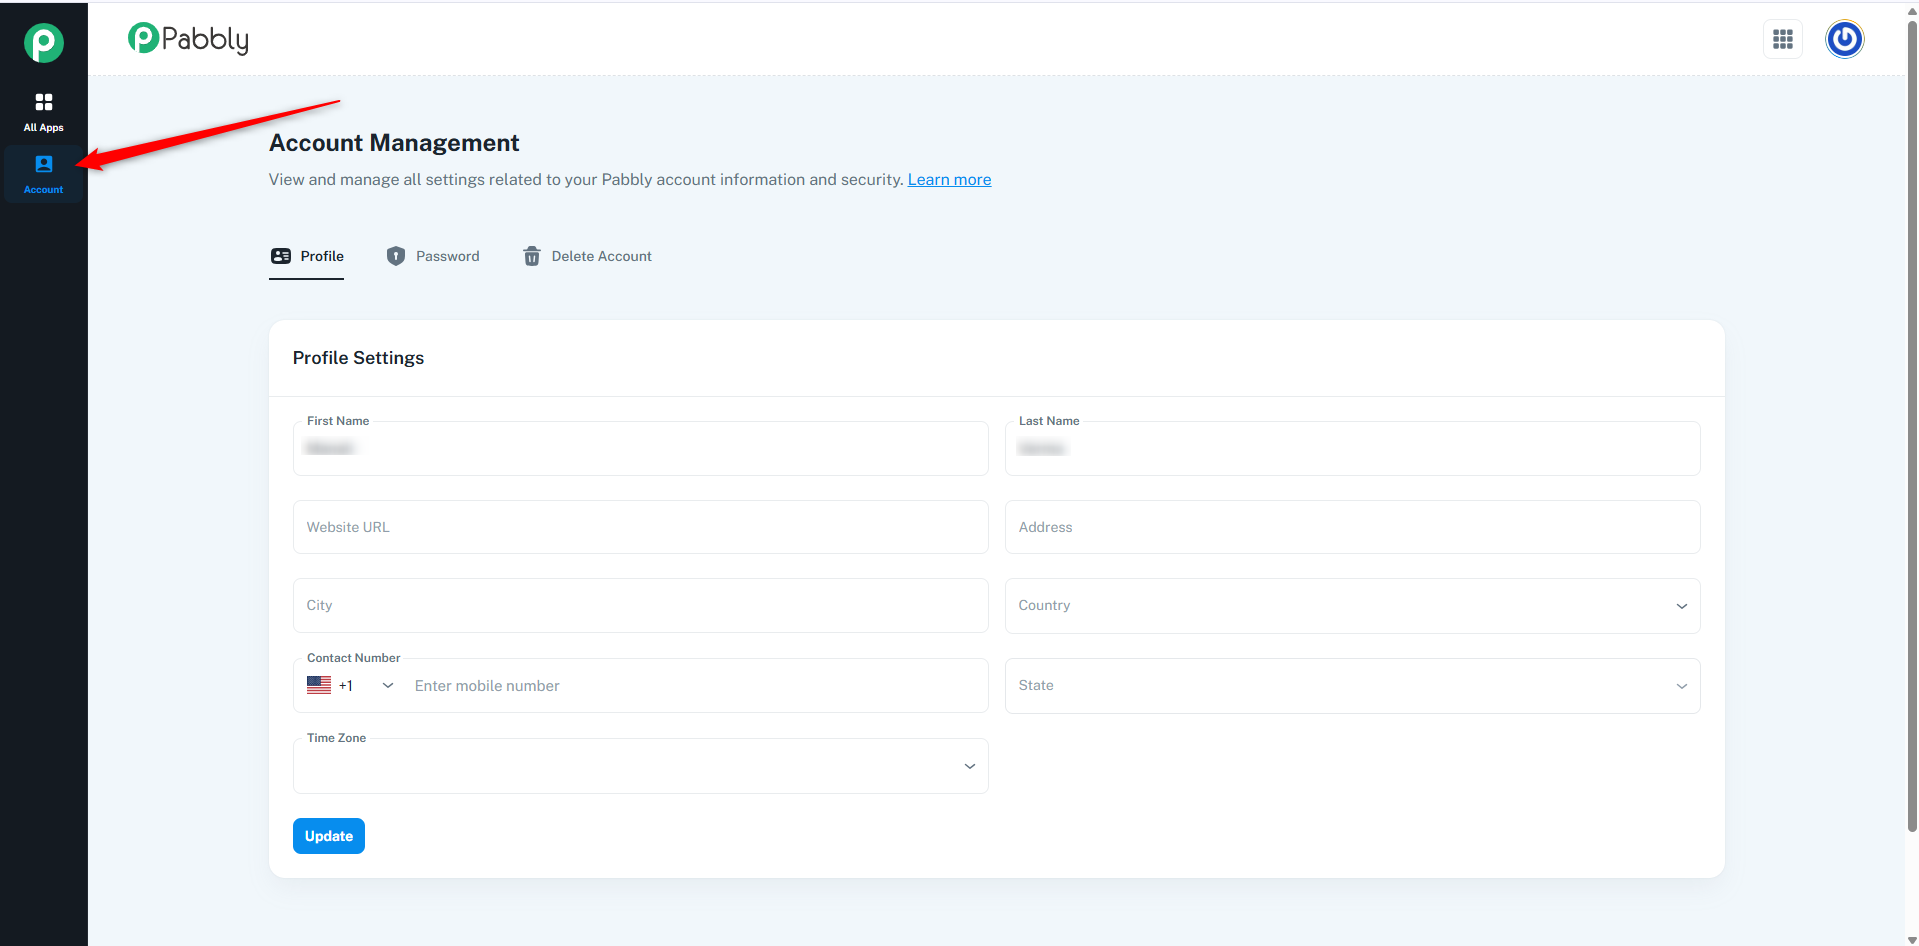Image resolution: width=1919 pixels, height=946 pixels.
Task: Click the US flag icon
Action: 319,685
